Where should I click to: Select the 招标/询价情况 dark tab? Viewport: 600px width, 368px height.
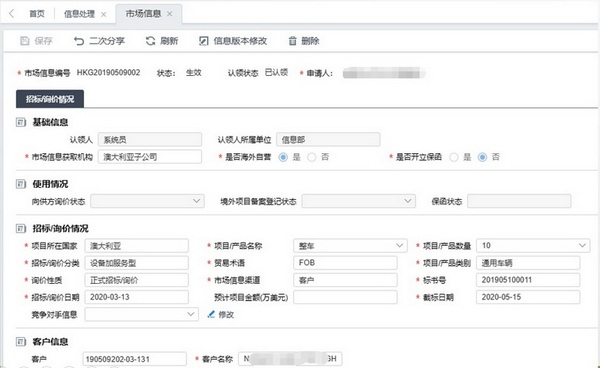pyautogui.click(x=50, y=99)
